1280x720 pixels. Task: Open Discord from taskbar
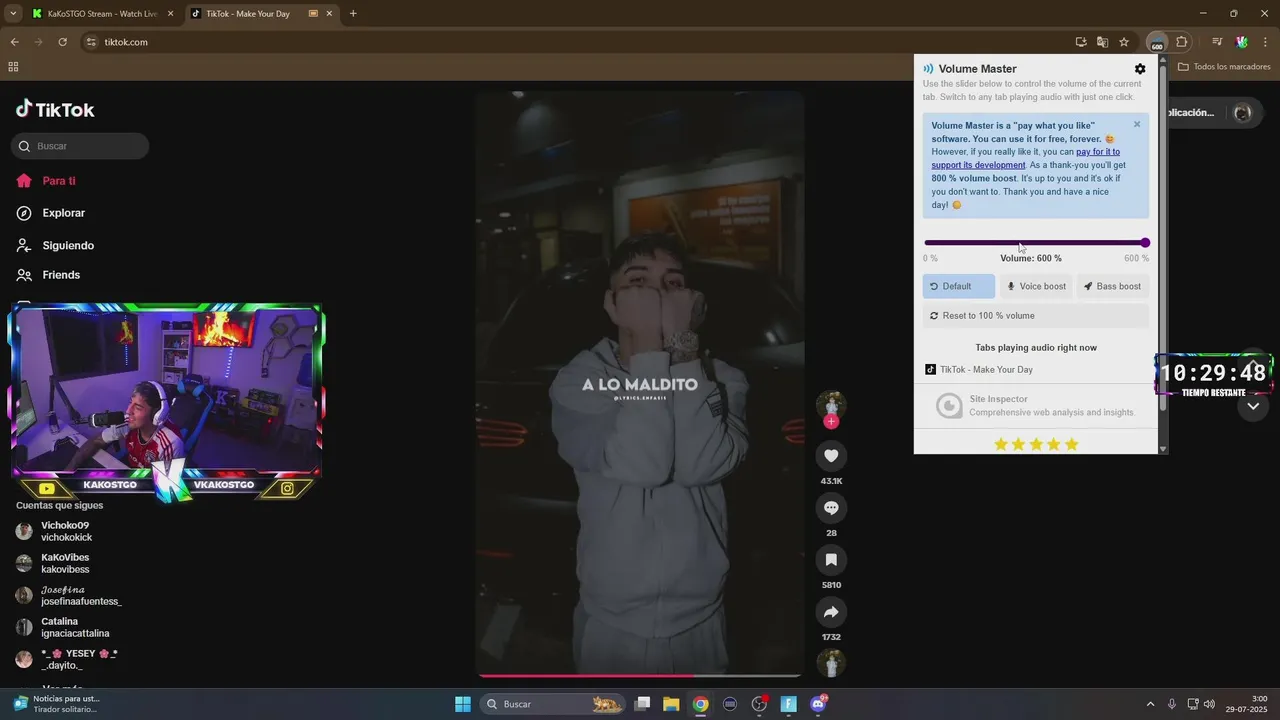pos(818,704)
